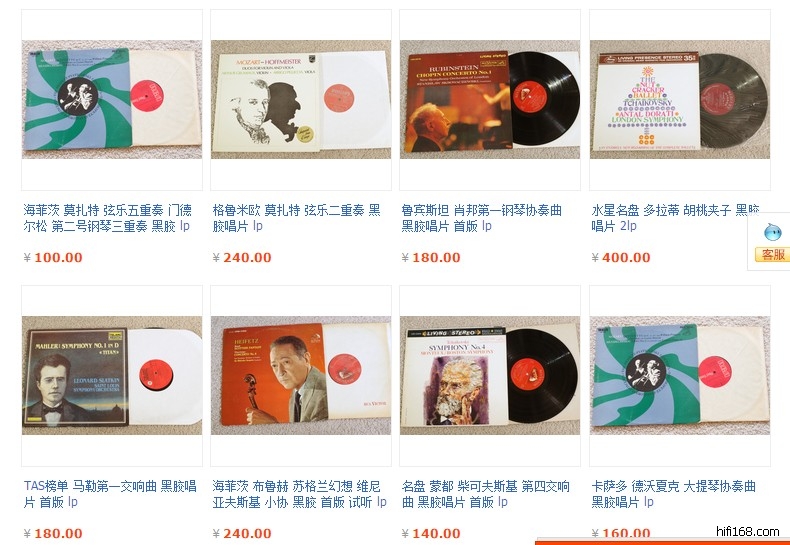790x545 pixels.
Task: Open the Heifetz violin album thumbnail
Action: pos(301,375)
